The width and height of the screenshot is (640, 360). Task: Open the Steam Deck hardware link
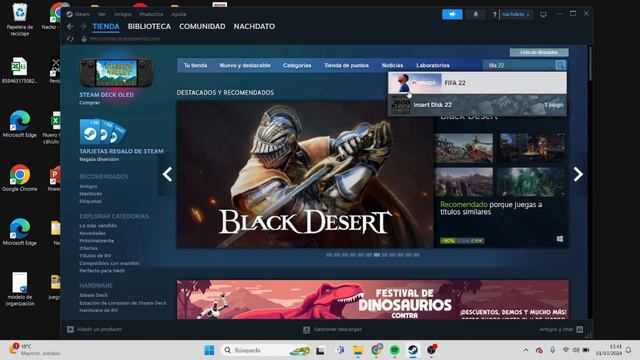coord(93,295)
